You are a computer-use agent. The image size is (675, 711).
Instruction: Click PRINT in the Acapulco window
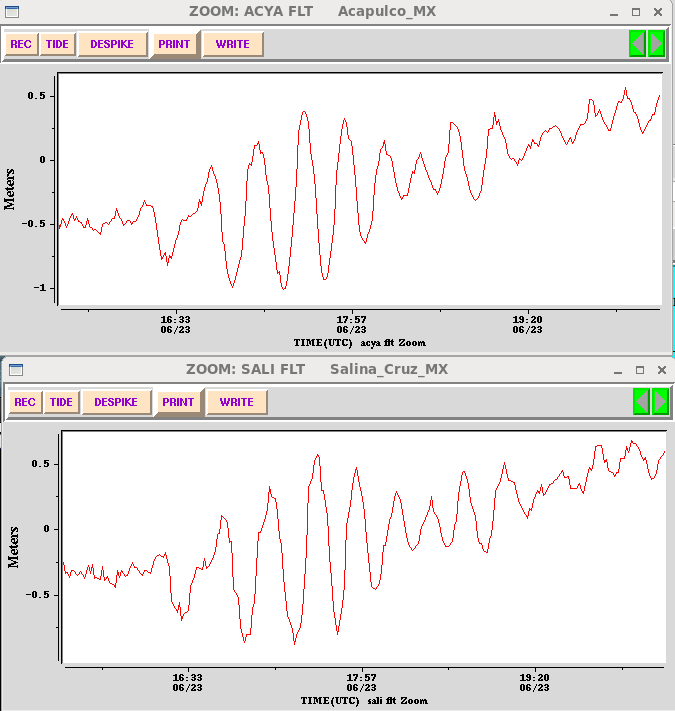(x=174, y=45)
